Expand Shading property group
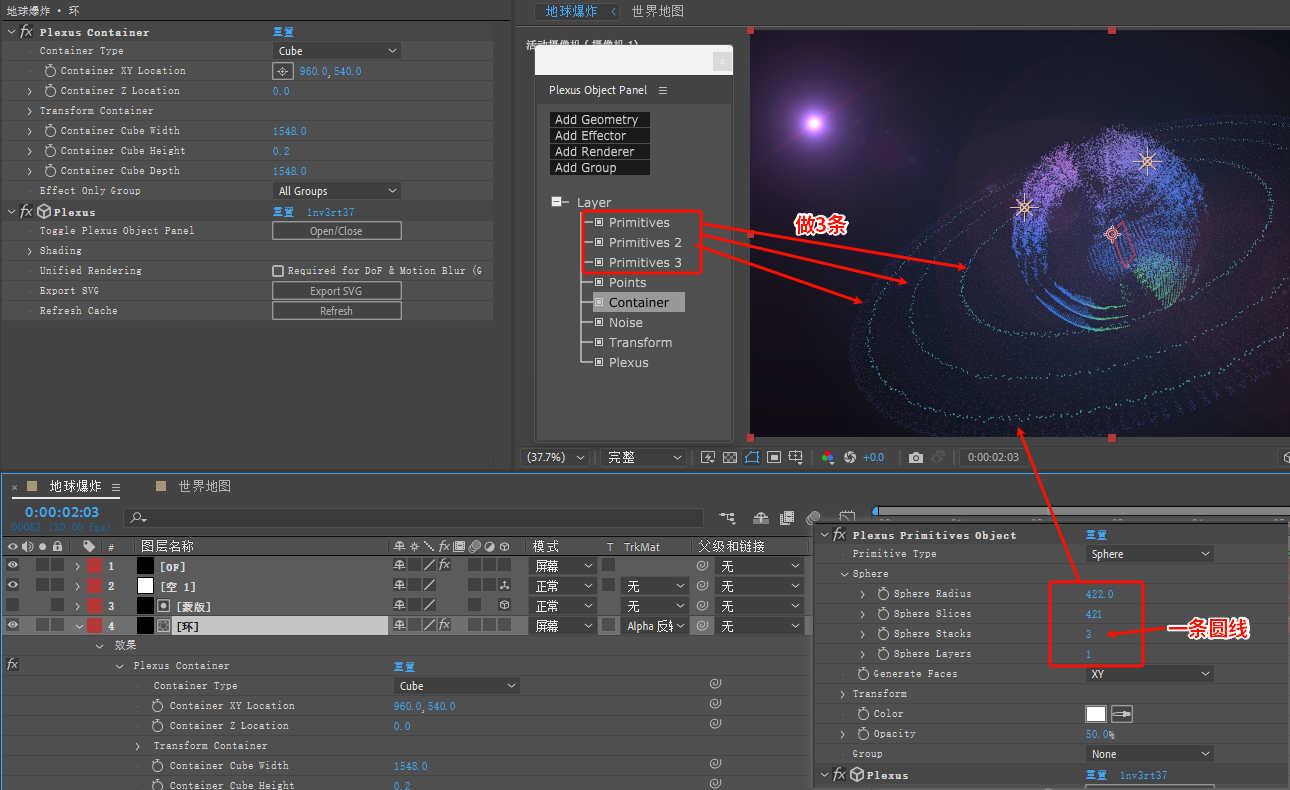Viewport: 1290px width, 790px height. (30, 251)
